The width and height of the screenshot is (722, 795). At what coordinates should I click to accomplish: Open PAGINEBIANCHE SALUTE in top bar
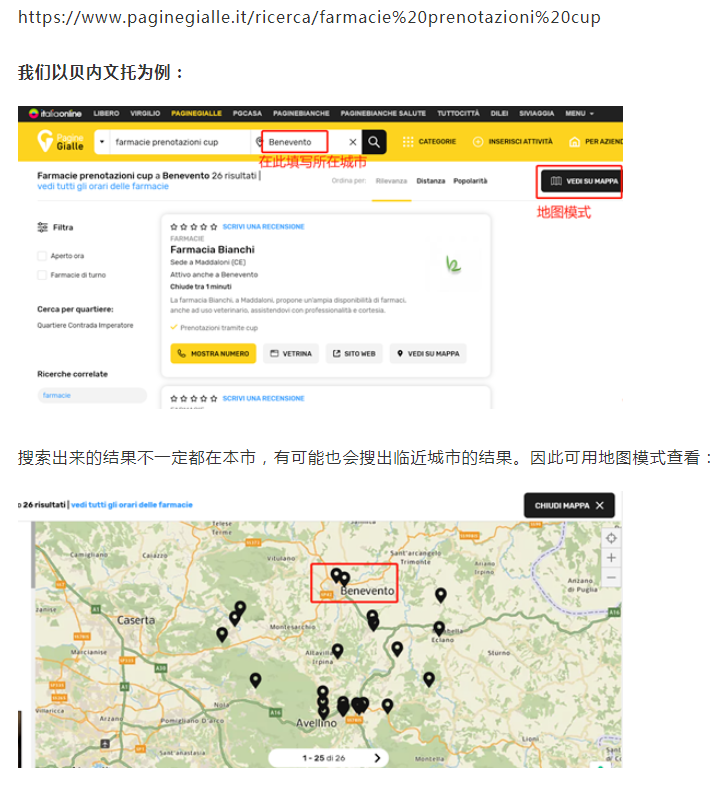click(x=383, y=114)
